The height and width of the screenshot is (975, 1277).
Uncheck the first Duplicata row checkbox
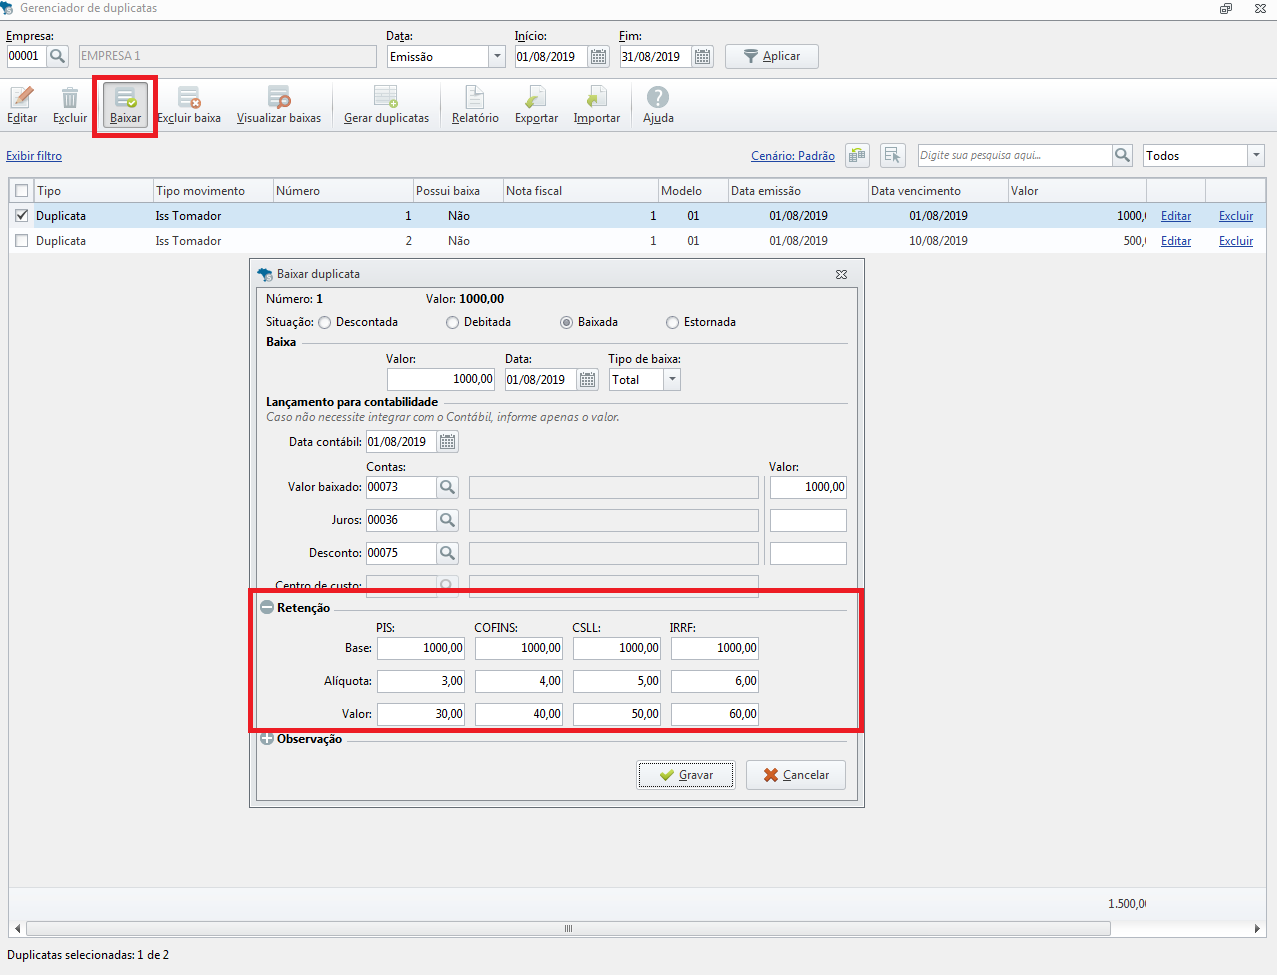[22, 216]
